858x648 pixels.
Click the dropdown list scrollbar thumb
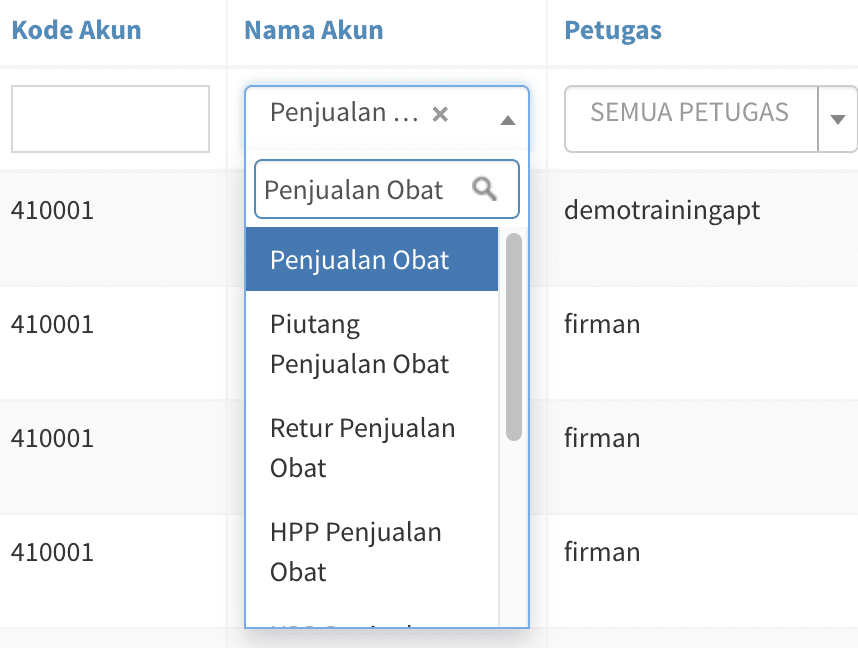[514, 337]
